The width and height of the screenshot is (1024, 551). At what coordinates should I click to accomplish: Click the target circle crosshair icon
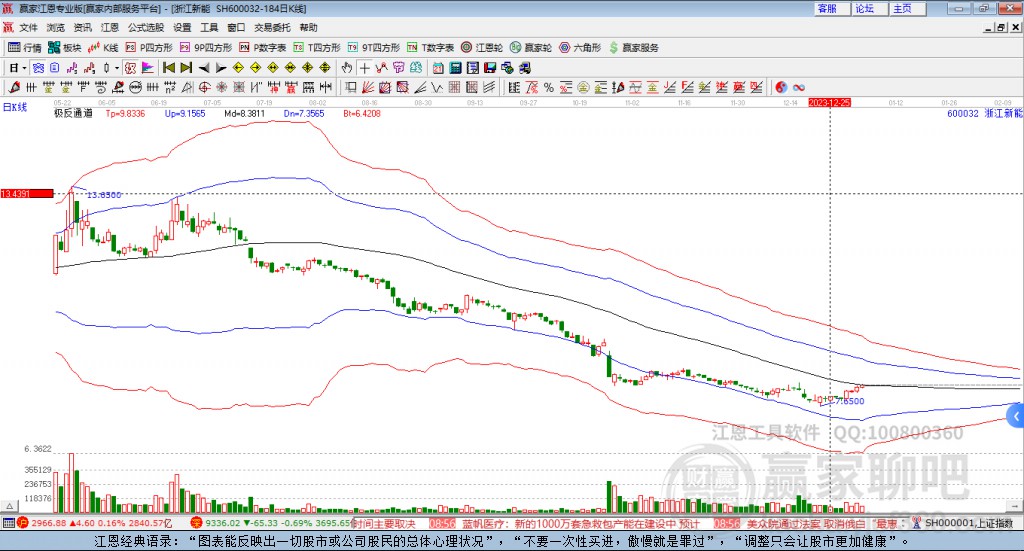[204, 87]
